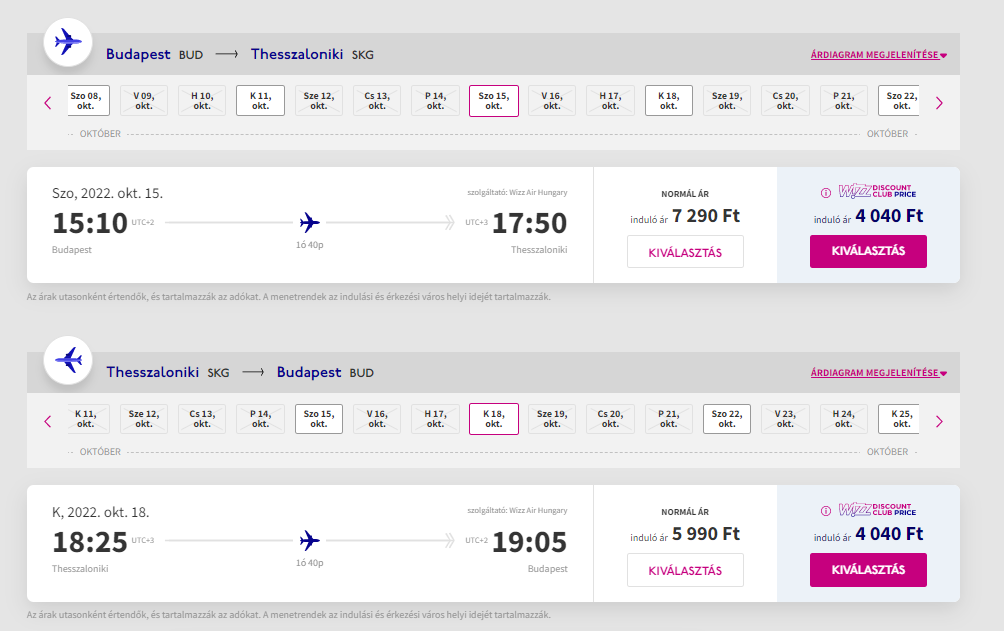The width and height of the screenshot is (1004, 631).
Task: Show previous return dates with left arrow
Action: click(48, 421)
